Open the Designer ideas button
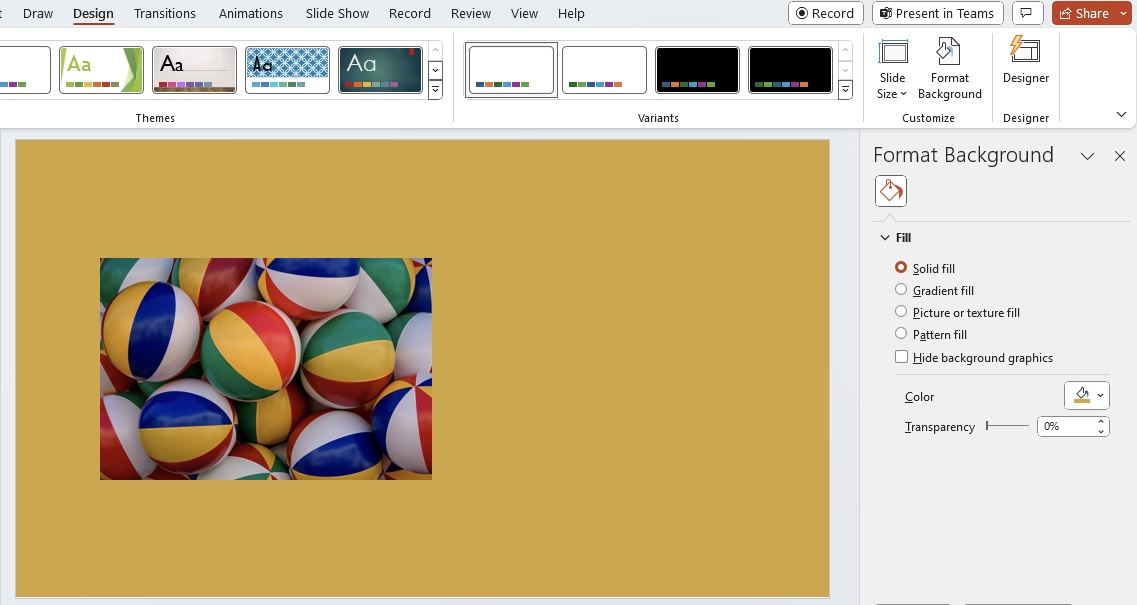This screenshot has height=605, width=1137. coord(1025,62)
